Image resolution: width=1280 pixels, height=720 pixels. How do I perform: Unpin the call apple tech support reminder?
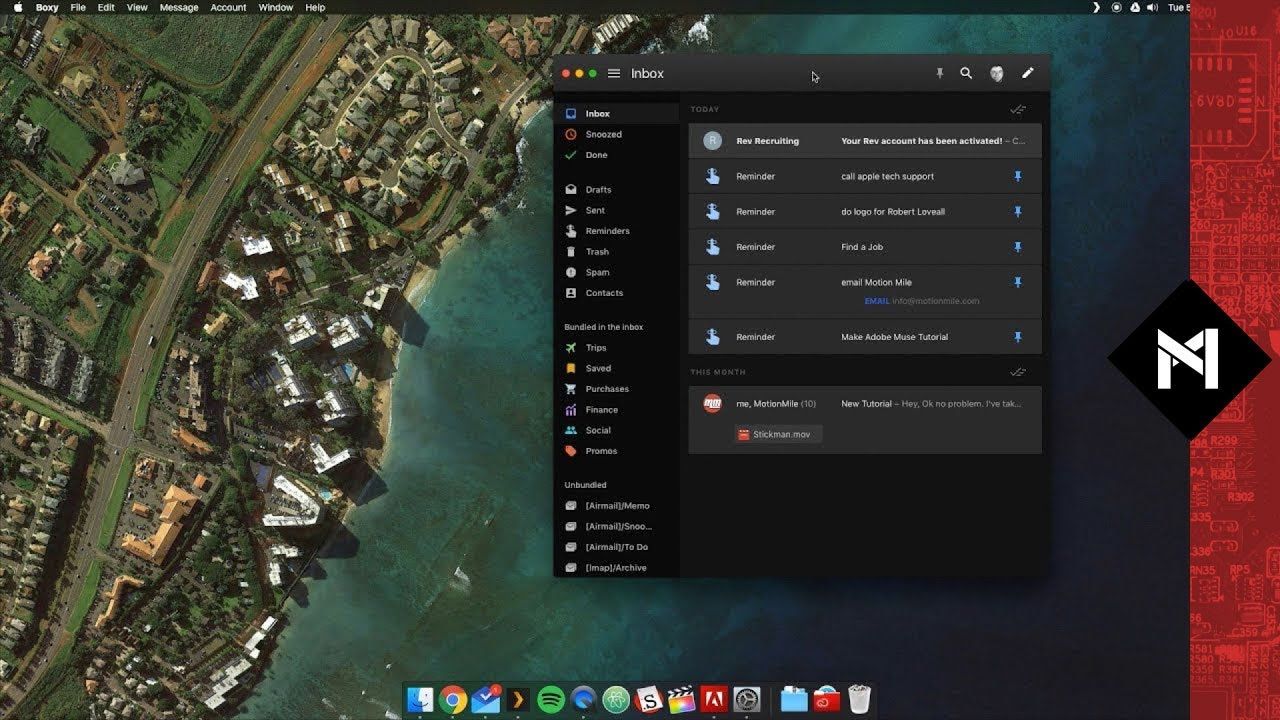(1018, 176)
